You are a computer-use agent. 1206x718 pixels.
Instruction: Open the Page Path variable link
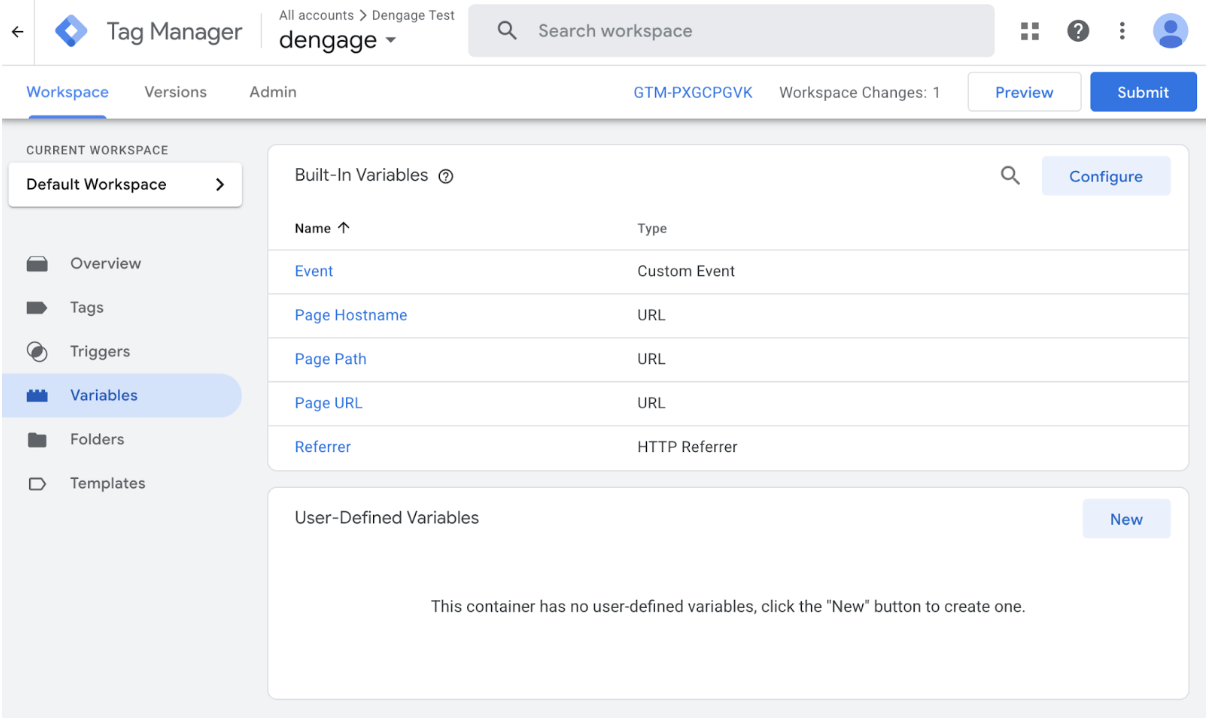pos(331,359)
